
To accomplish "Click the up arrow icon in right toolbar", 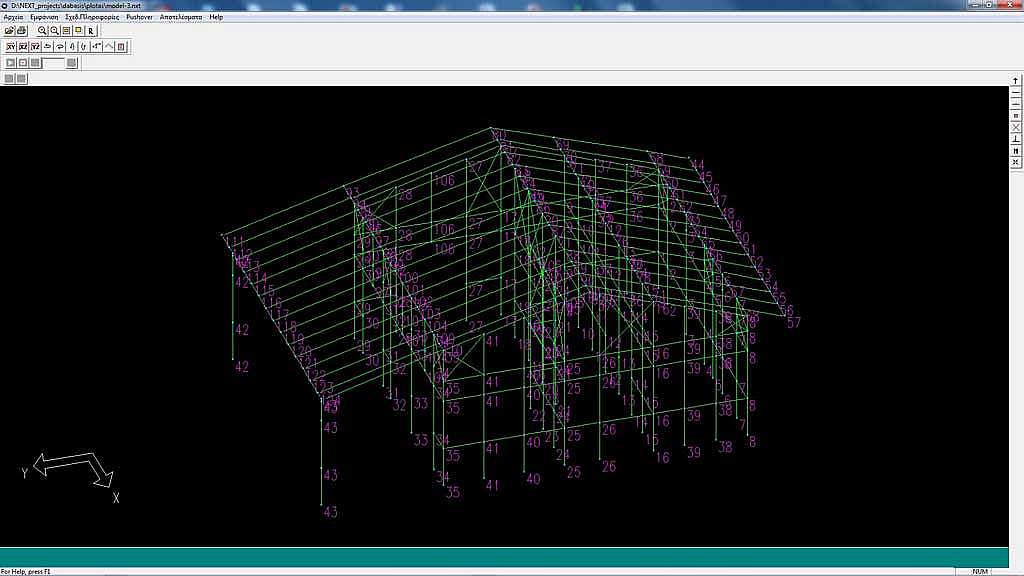I will [x=1016, y=79].
